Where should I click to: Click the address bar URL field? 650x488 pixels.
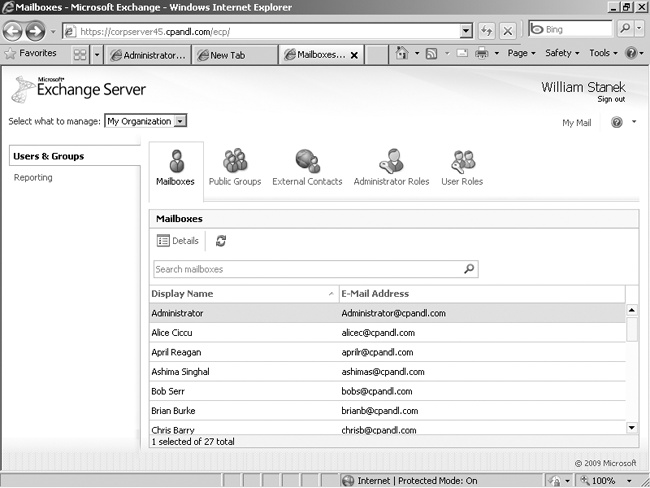[261, 31]
